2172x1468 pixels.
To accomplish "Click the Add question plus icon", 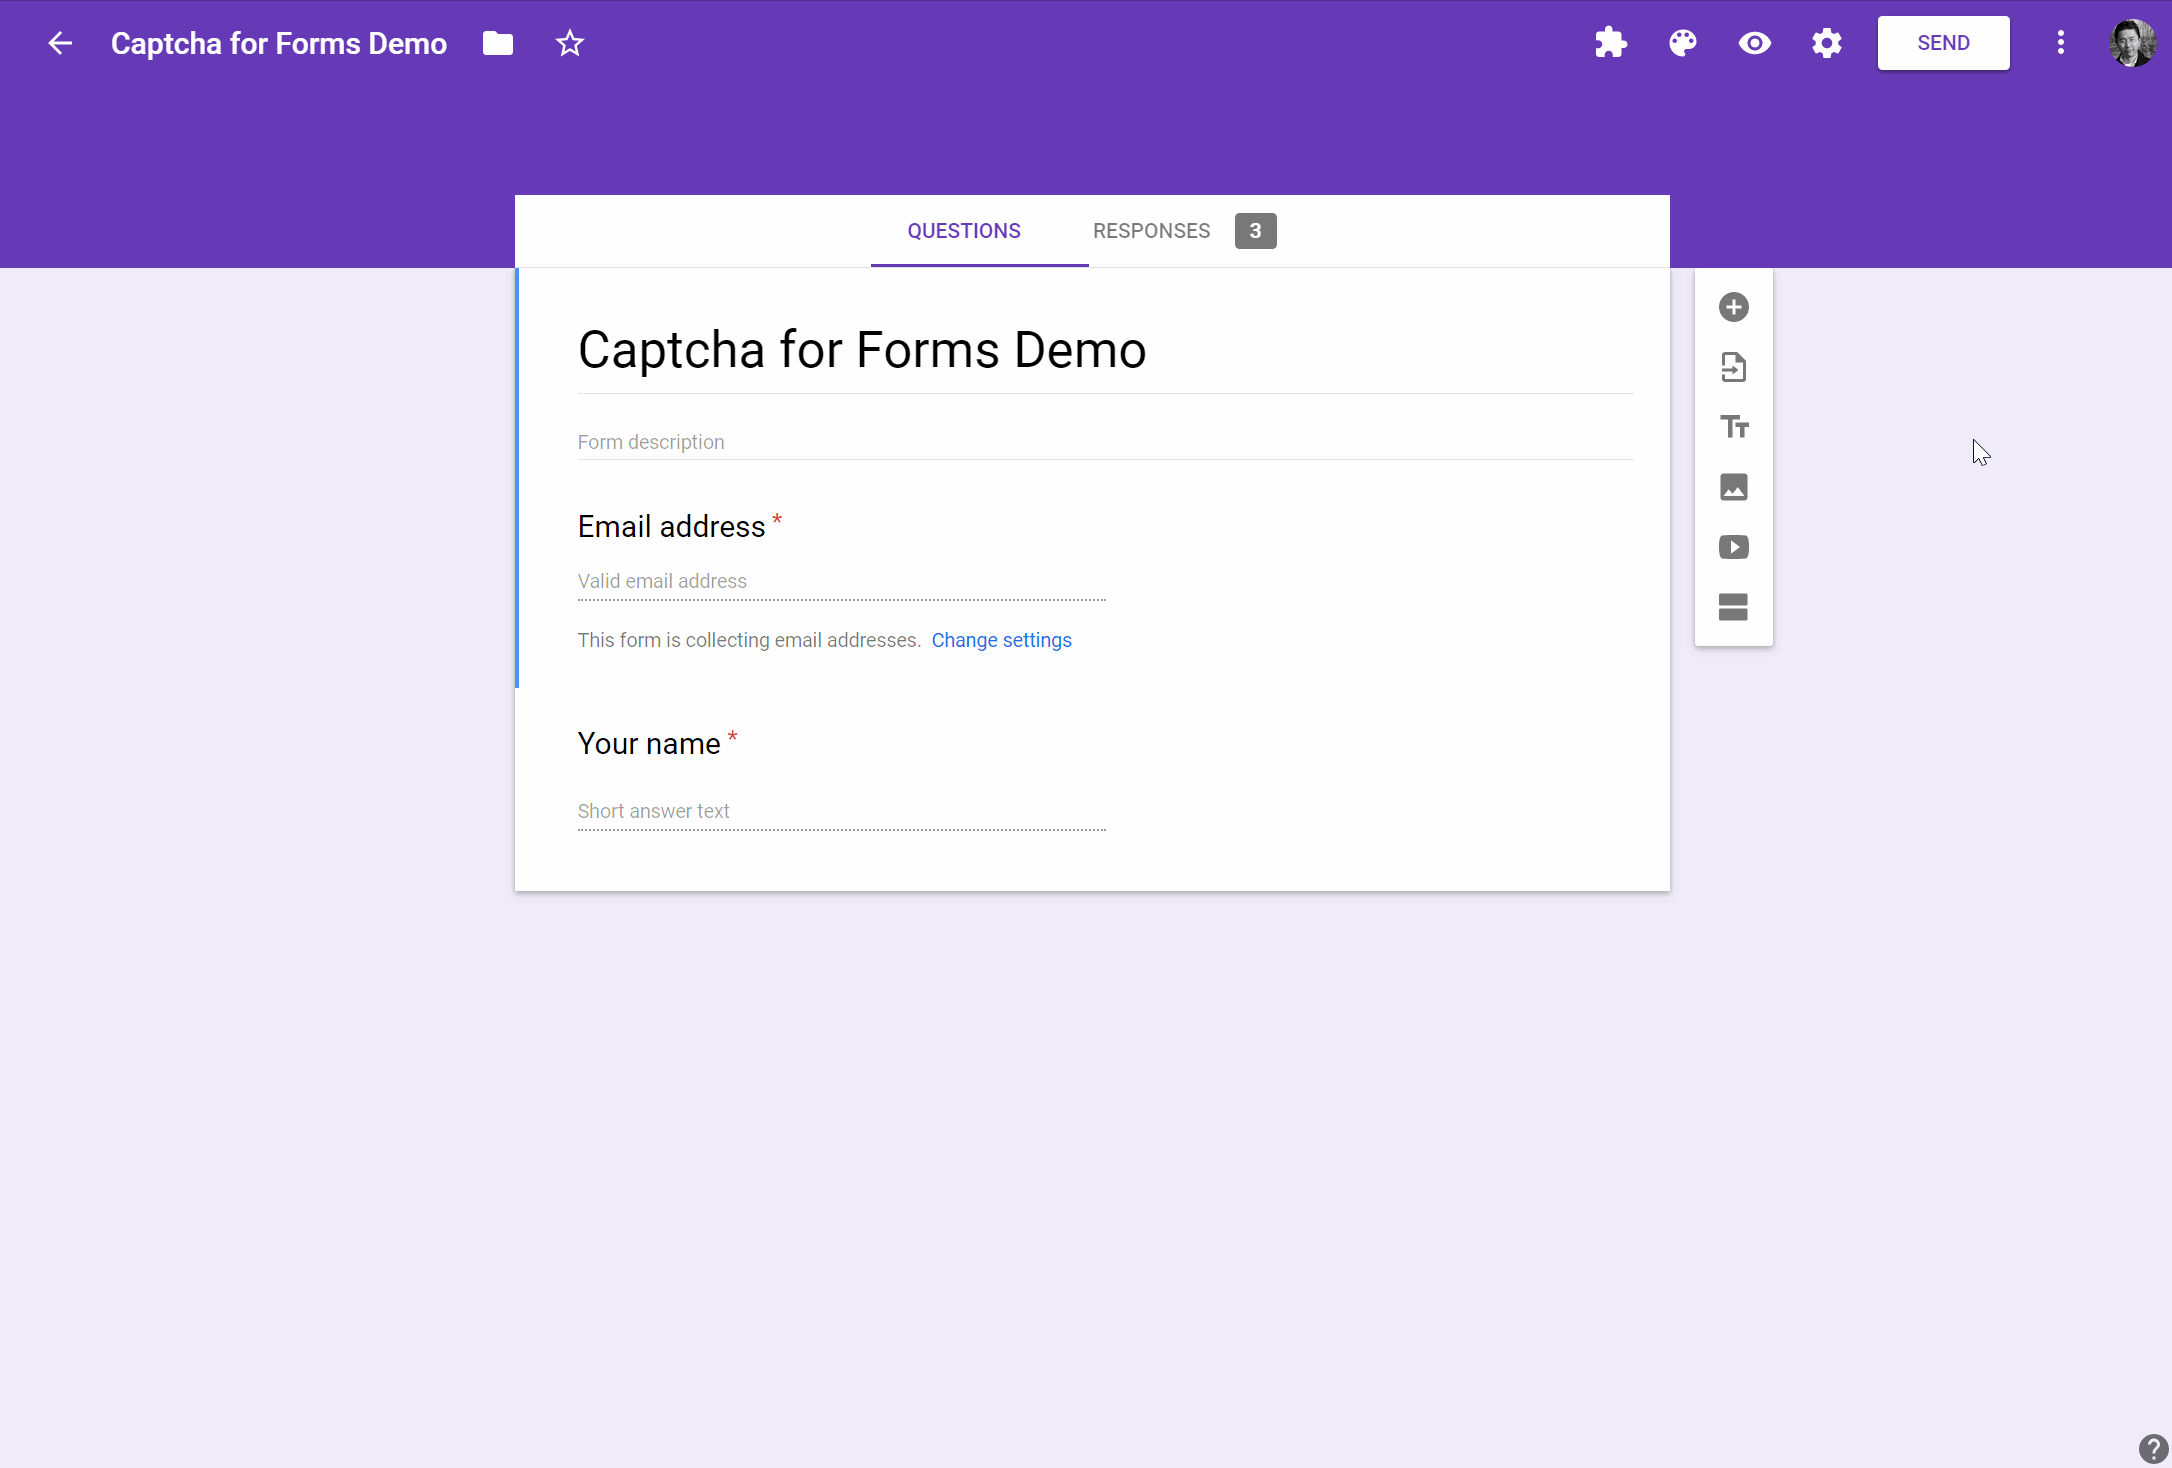I will tap(1733, 307).
